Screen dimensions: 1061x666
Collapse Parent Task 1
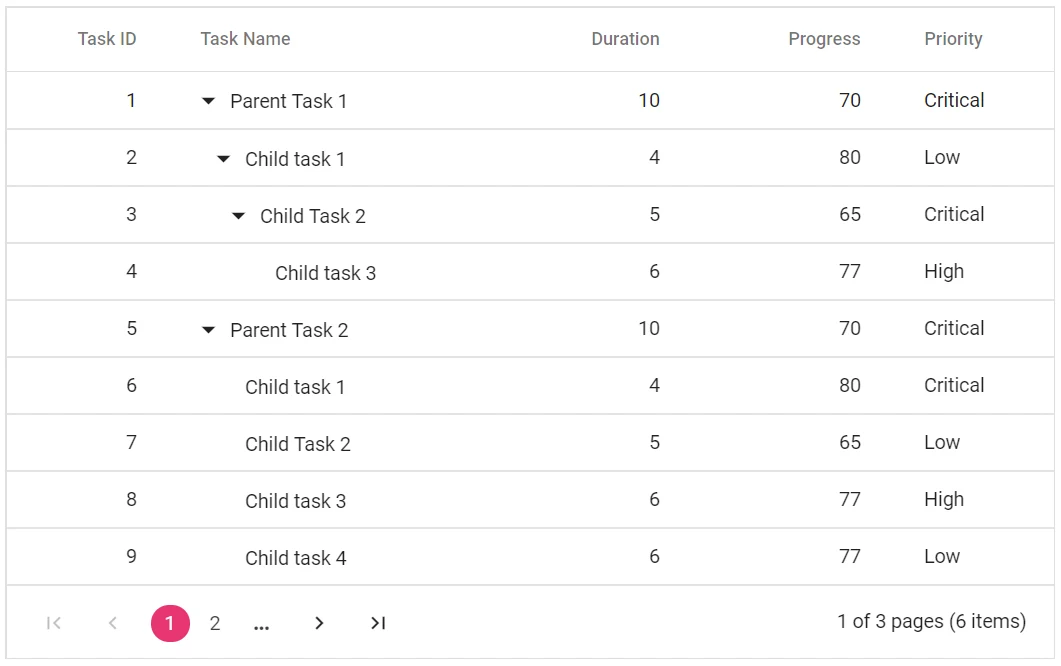(207, 100)
